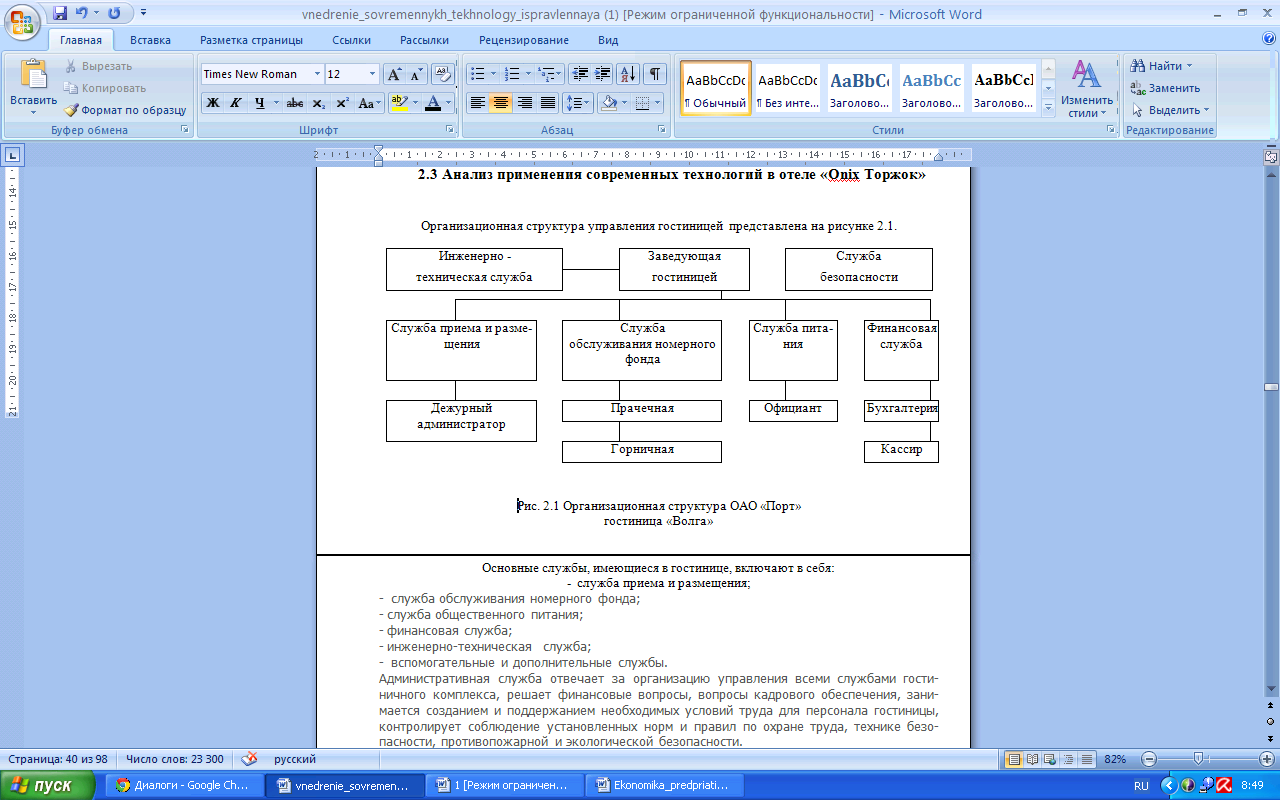Apply the Обычный style
This screenshot has width=1280, height=800.
(716, 88)
